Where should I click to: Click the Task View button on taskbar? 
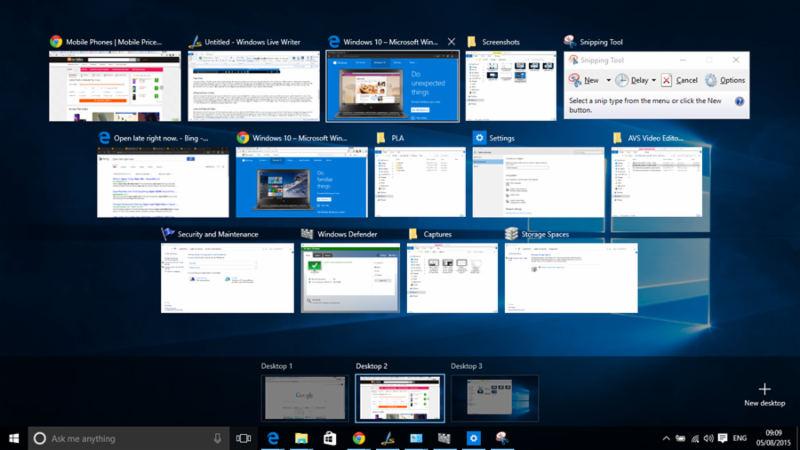point(243,438)
